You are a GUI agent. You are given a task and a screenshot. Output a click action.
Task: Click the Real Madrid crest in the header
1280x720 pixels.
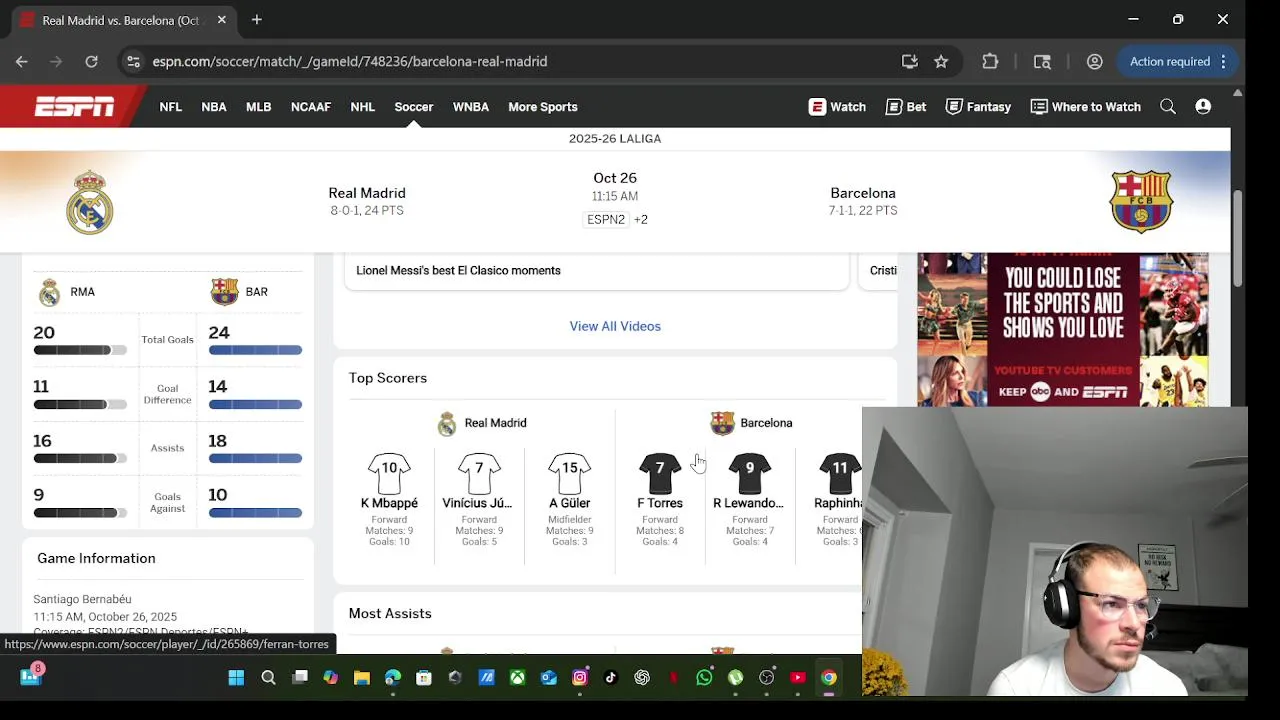[90, 202]
